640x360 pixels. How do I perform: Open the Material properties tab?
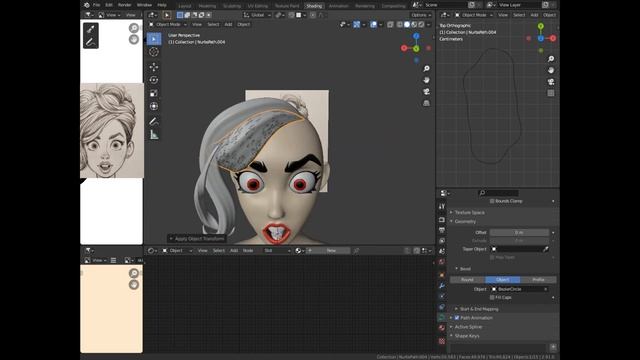pyautogui.click(x=442, y=328)
